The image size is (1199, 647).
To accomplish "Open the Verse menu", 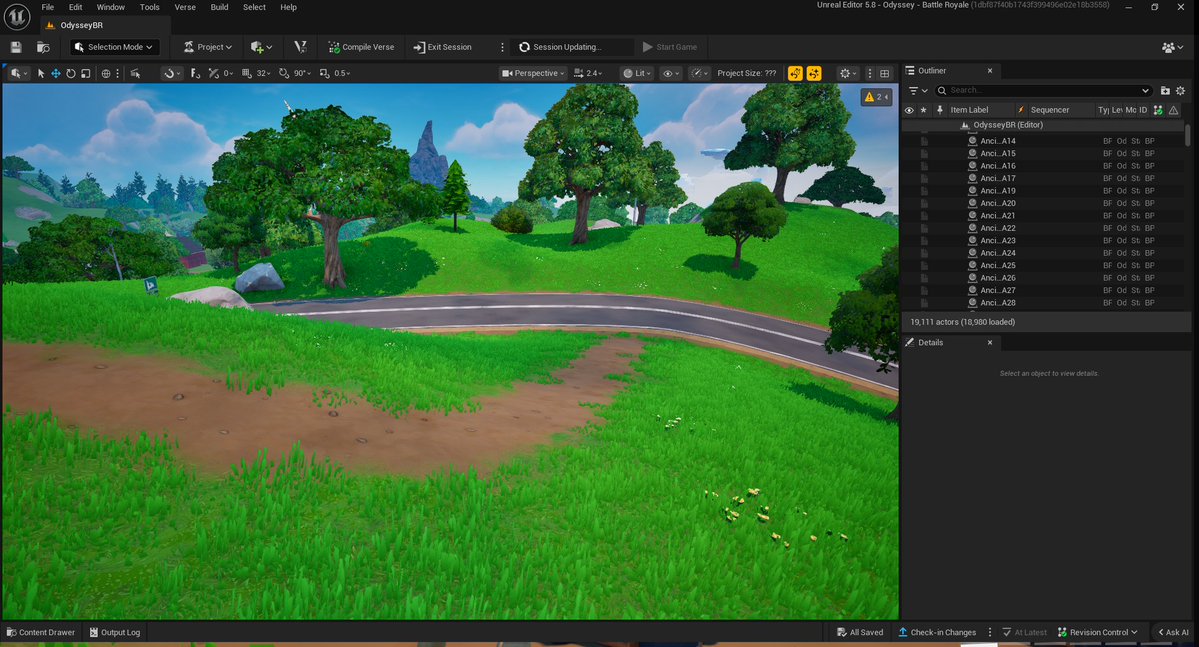I will coord(185,7).
